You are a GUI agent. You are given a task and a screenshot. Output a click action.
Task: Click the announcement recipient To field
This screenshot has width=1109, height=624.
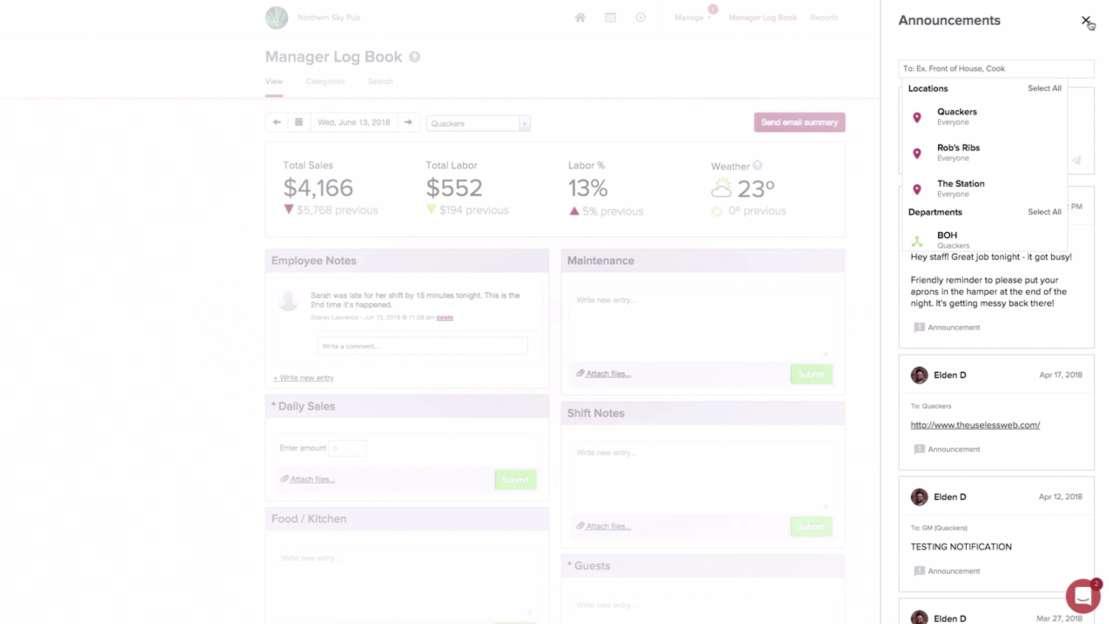[x=996, y=69]
